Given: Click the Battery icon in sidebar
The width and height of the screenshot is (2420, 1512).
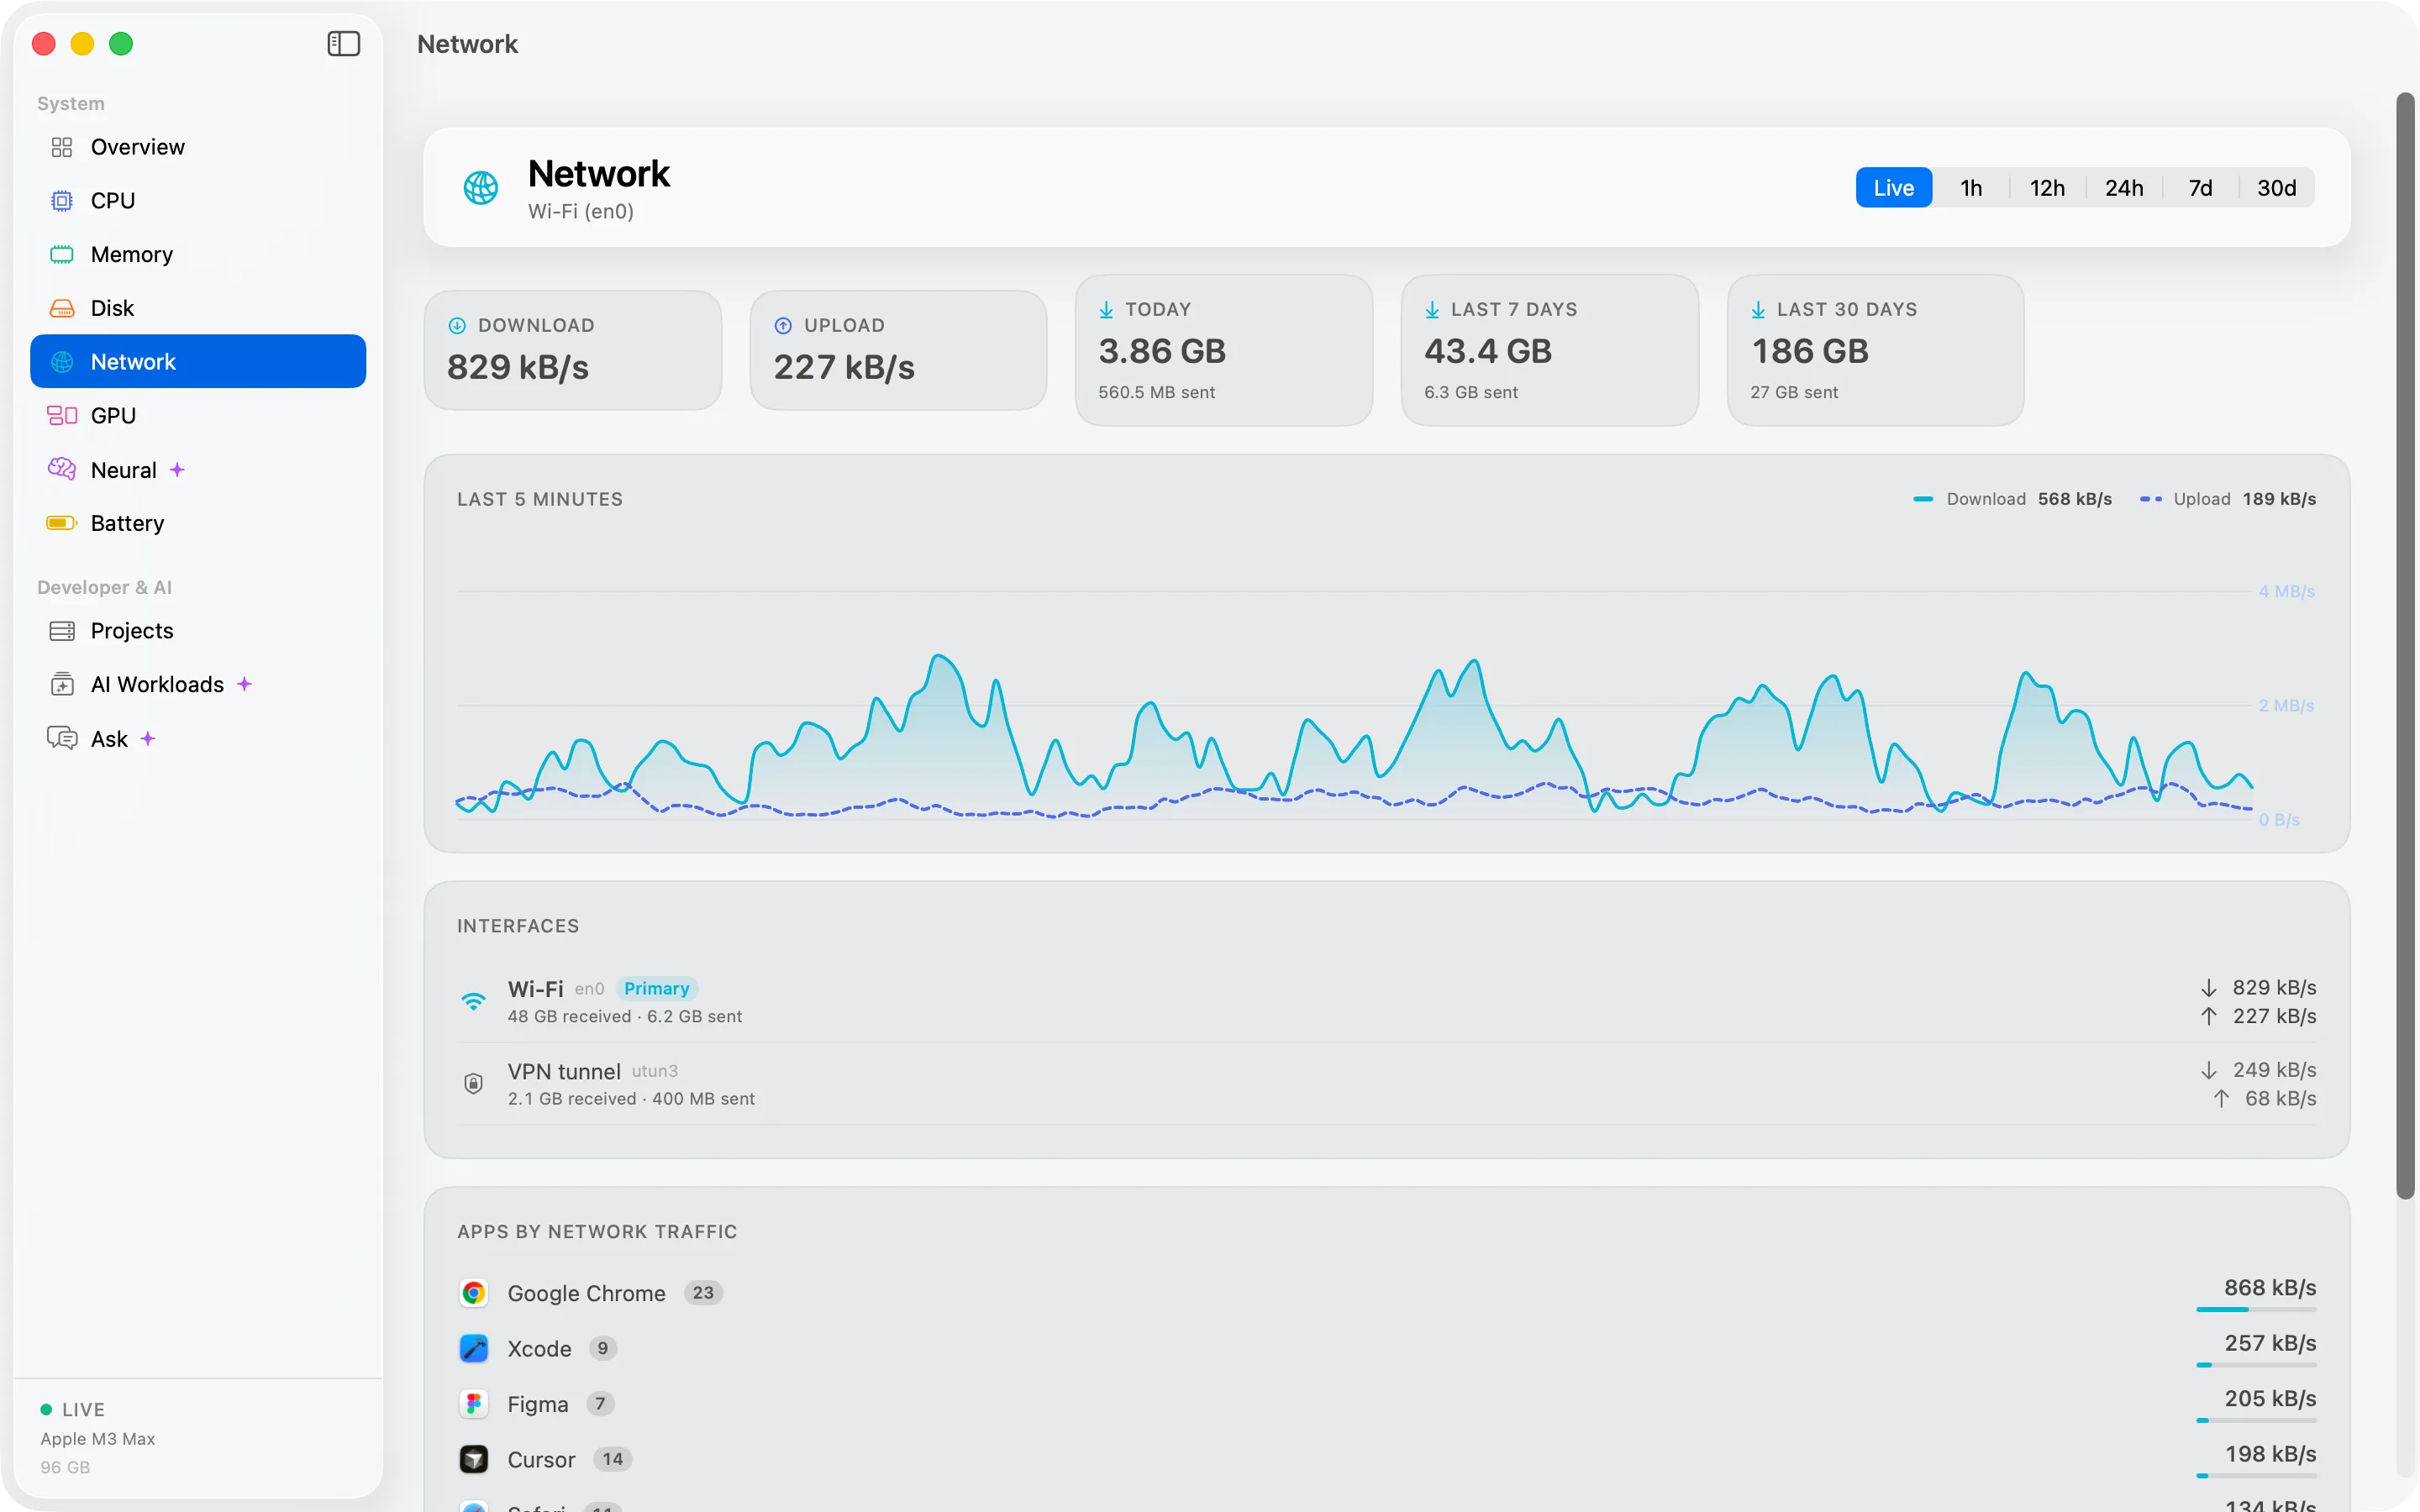Looking at the screenshot, I should 62,523.
